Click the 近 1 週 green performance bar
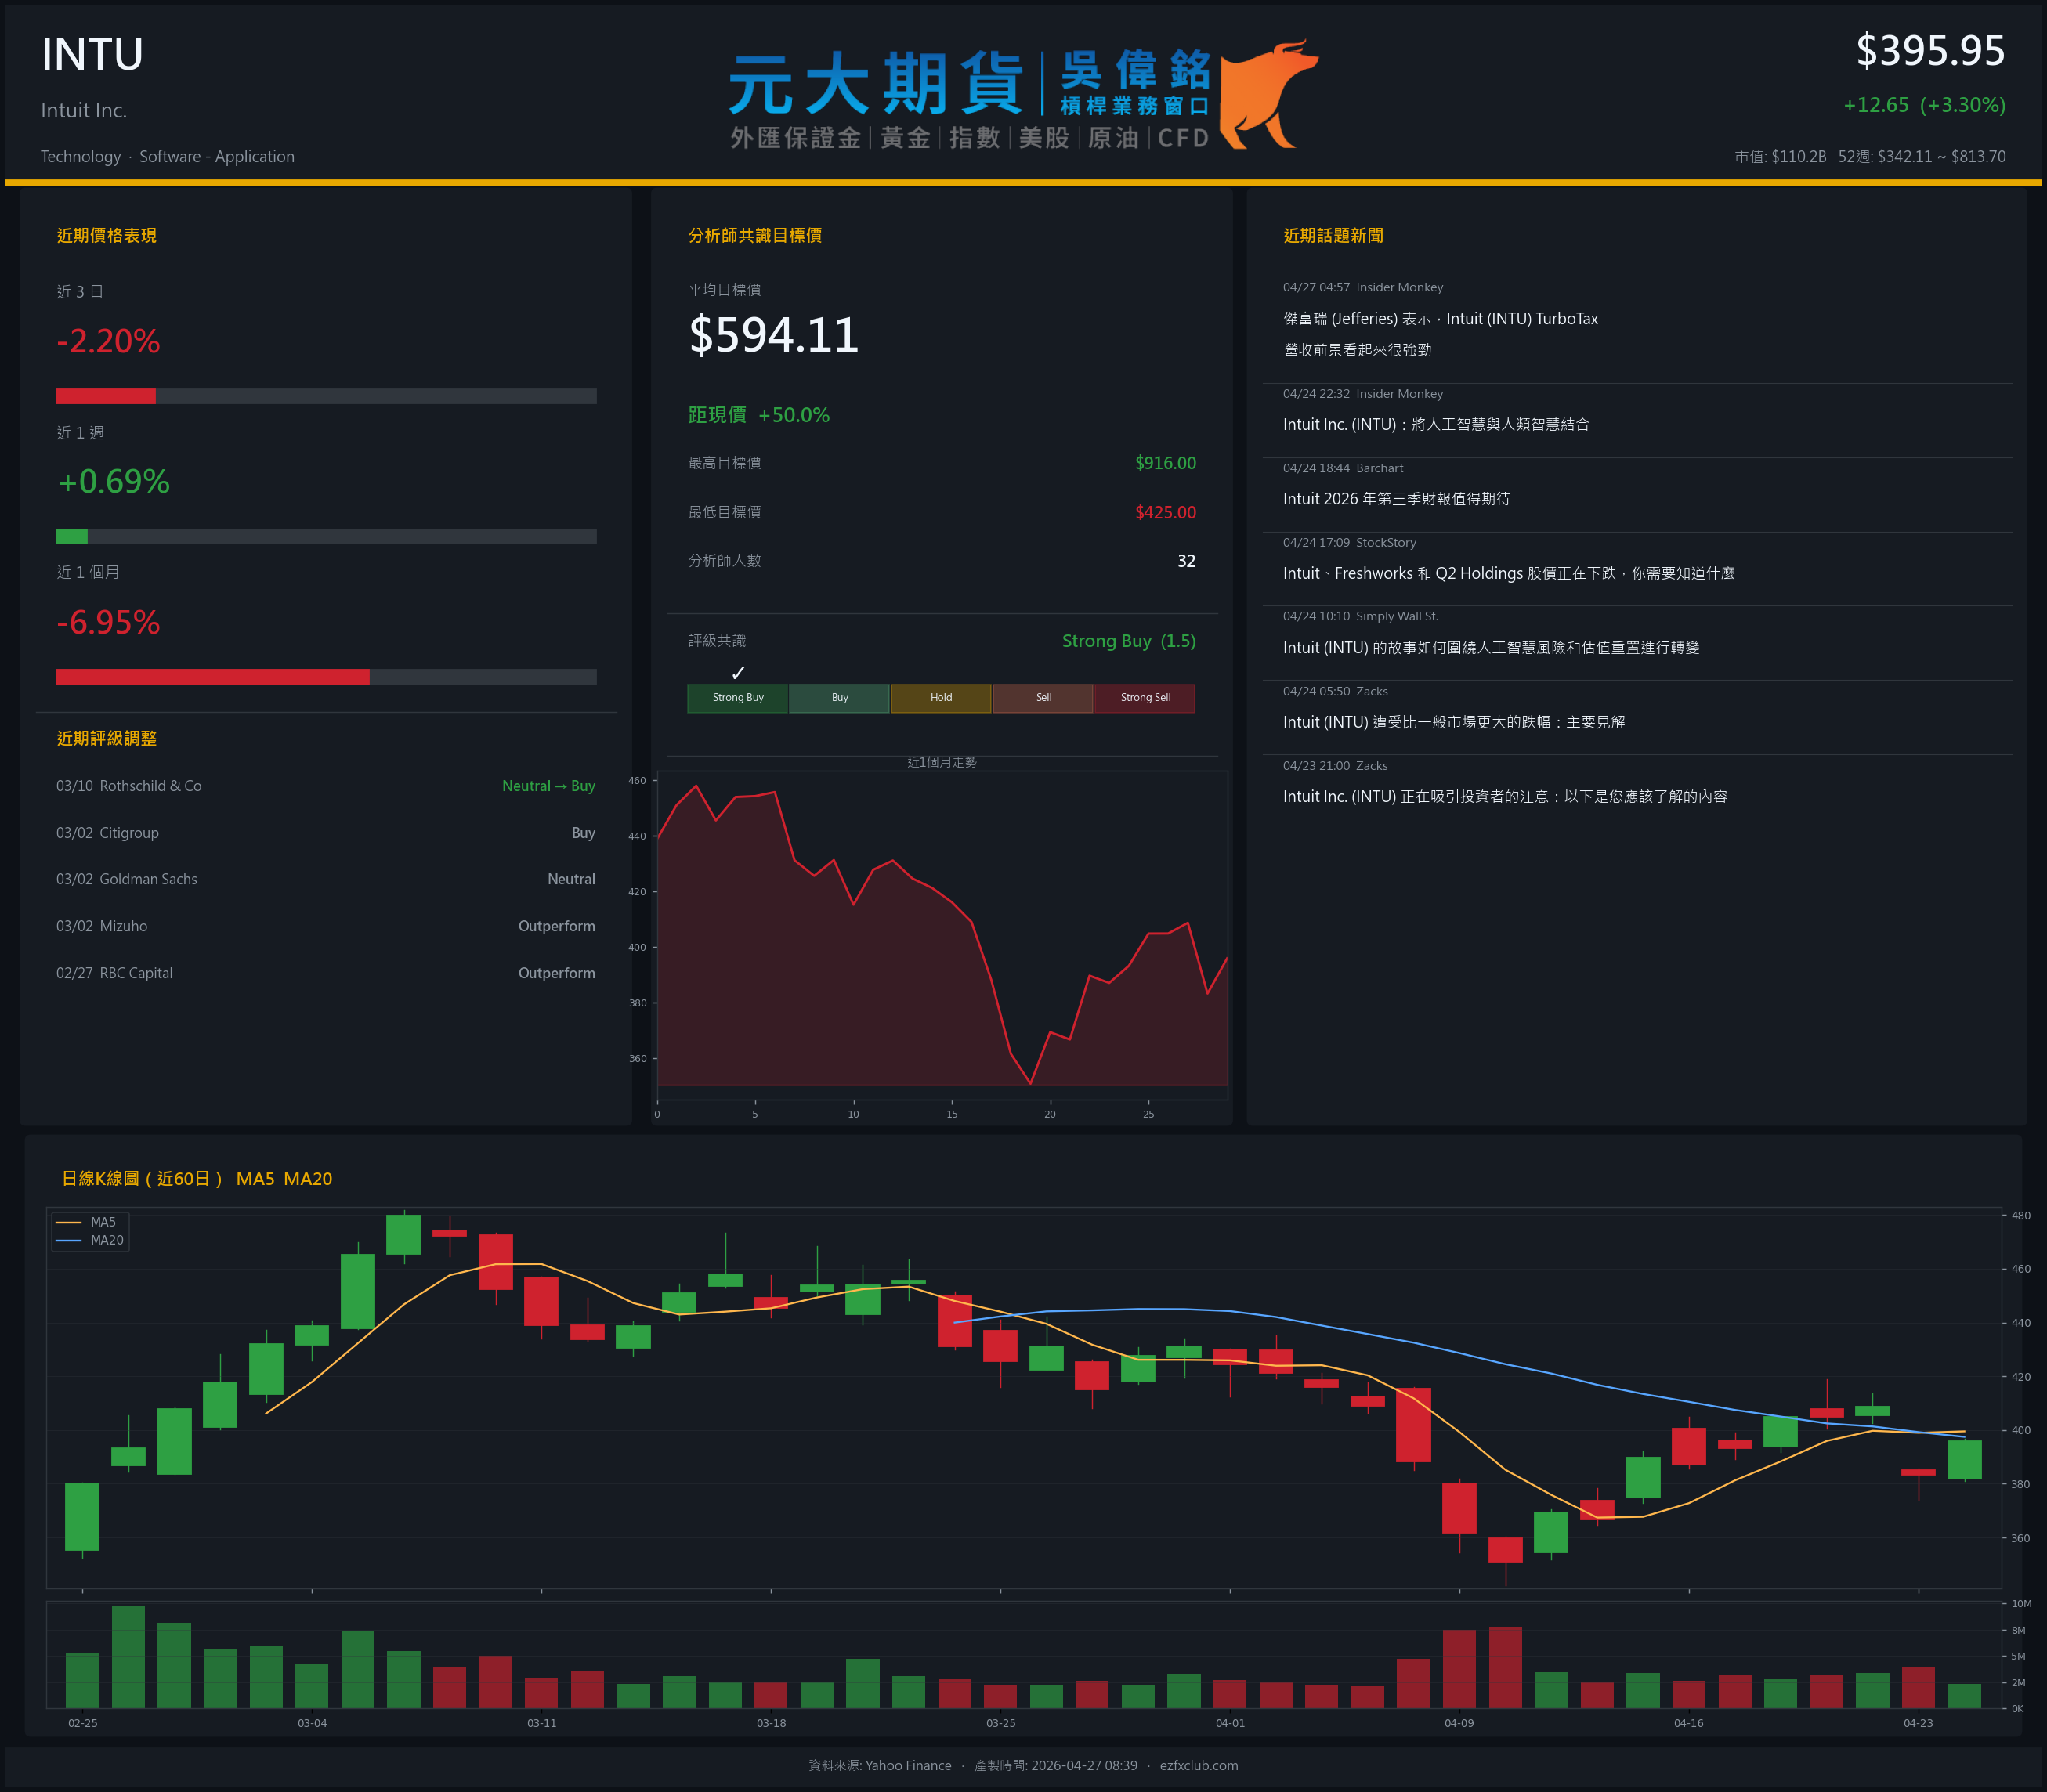Viewport: 2047px width, 1792px height. click(x=72, y=536)
